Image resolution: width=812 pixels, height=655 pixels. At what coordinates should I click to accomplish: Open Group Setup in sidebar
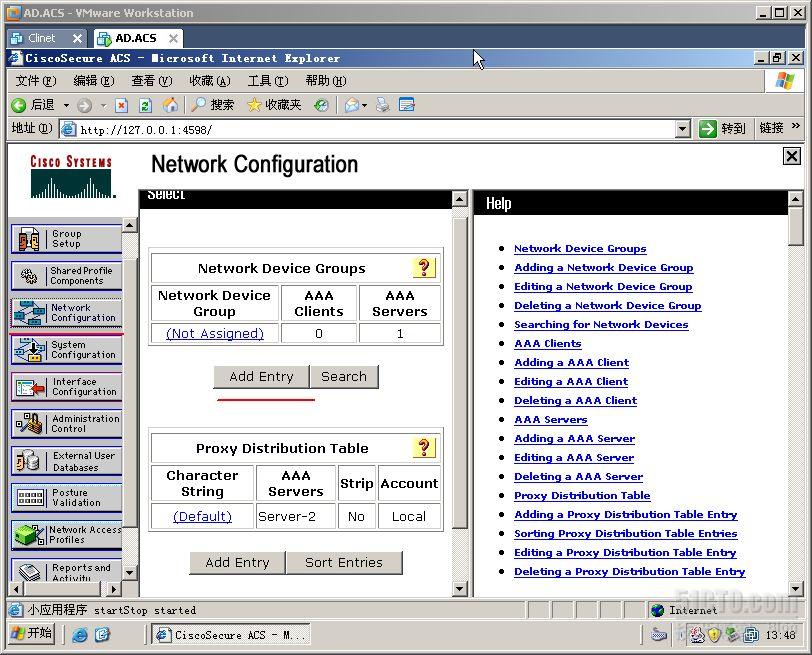click(x=66, y=239)
